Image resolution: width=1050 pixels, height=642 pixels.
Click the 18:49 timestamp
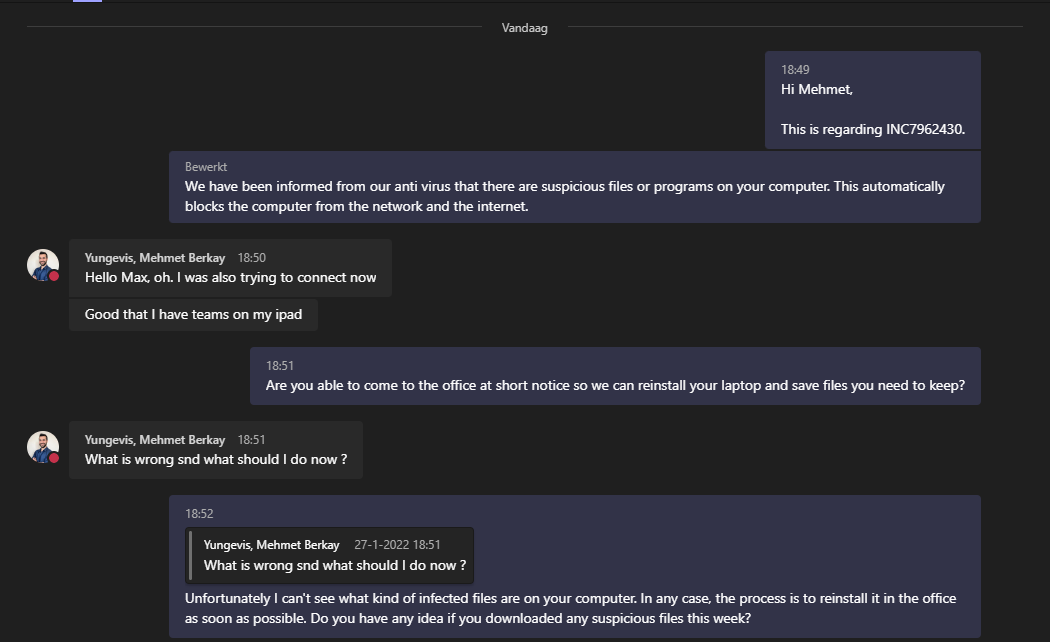[795, 70]
